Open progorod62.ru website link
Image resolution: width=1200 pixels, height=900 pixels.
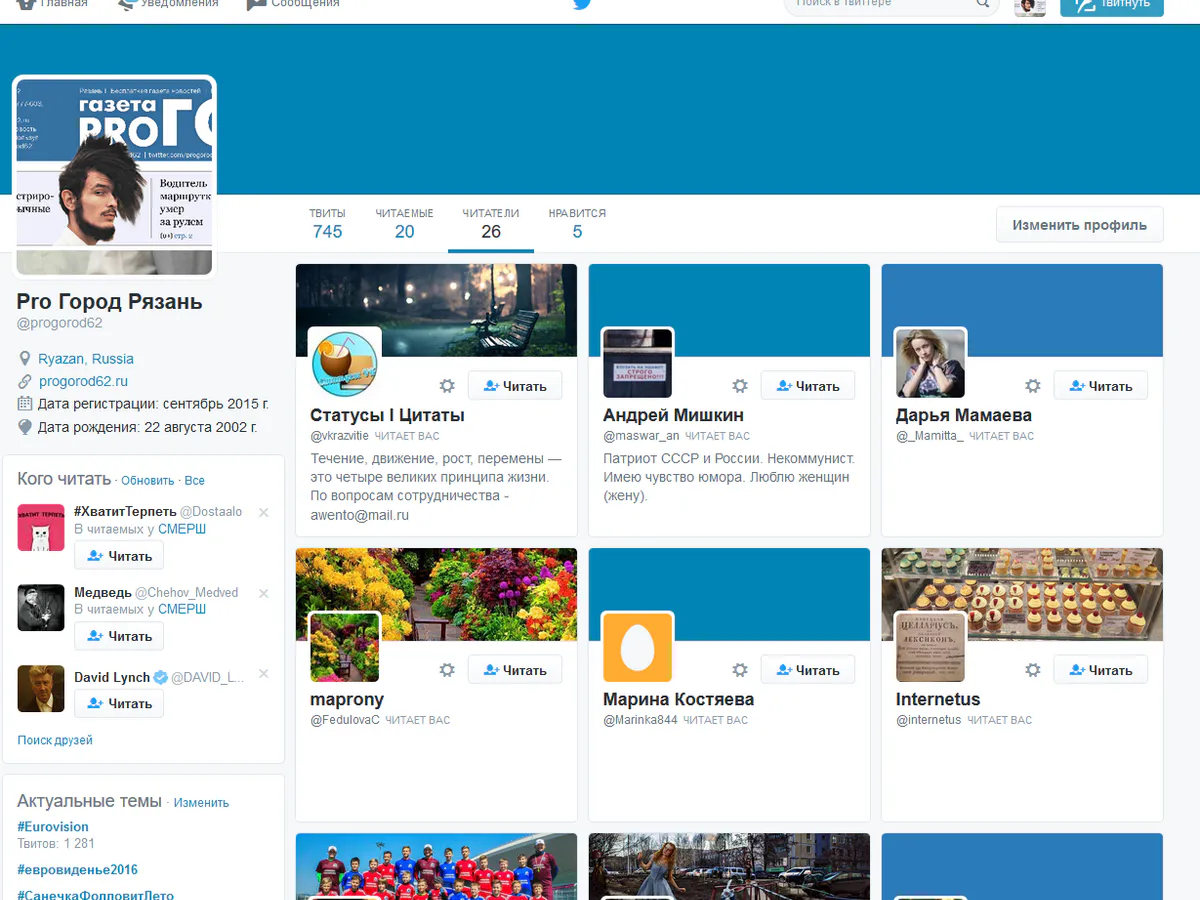click(83, 381)
